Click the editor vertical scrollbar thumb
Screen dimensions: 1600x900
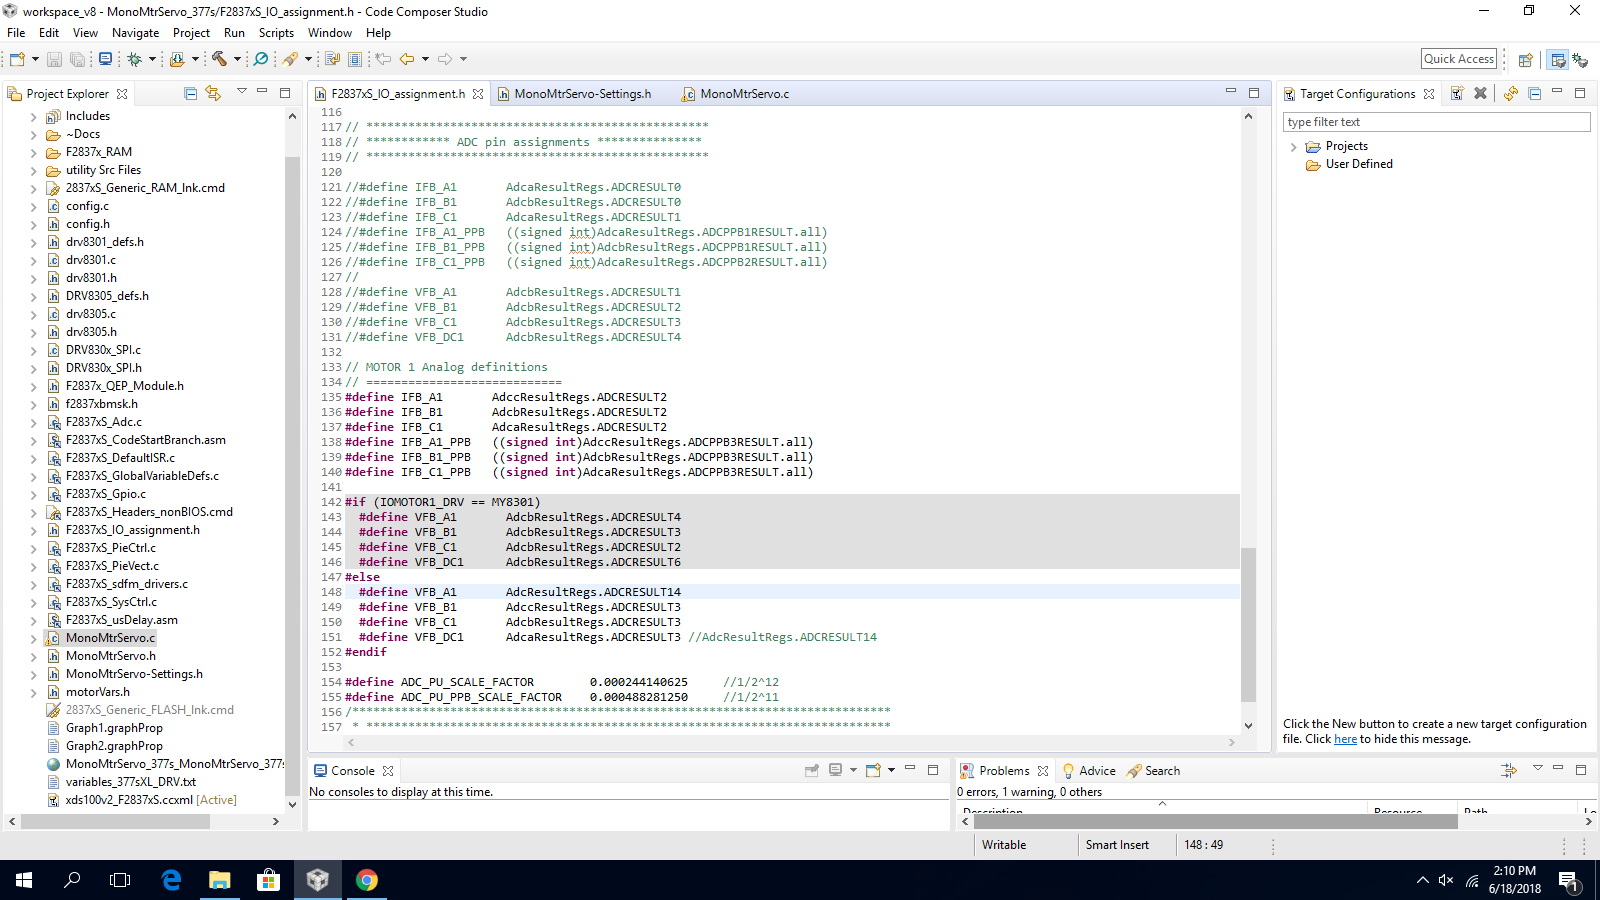coord(1248,624)
